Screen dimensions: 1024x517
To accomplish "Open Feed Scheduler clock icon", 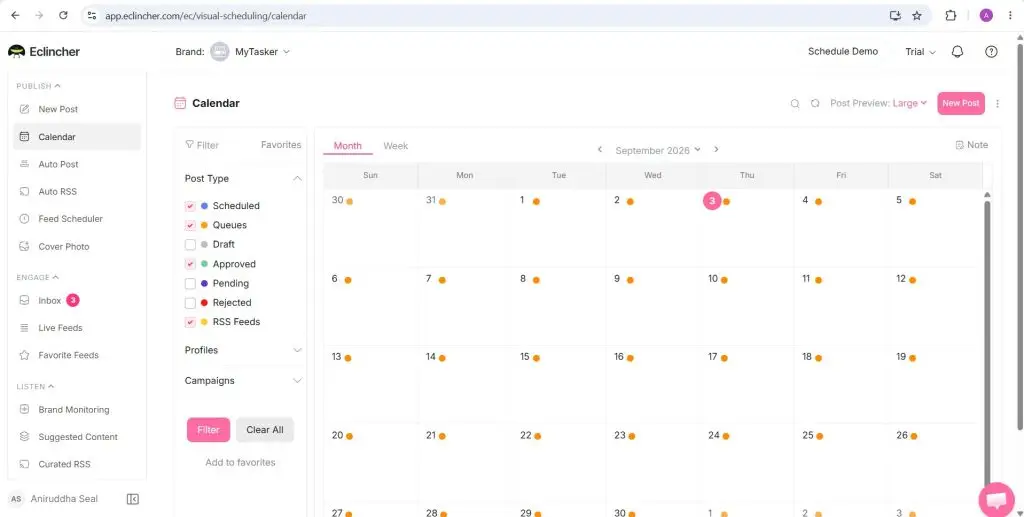I will tap(24, 219).
